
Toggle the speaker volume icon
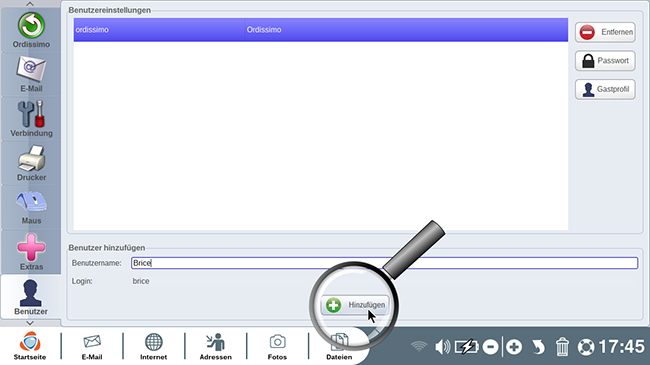(442, 347)
